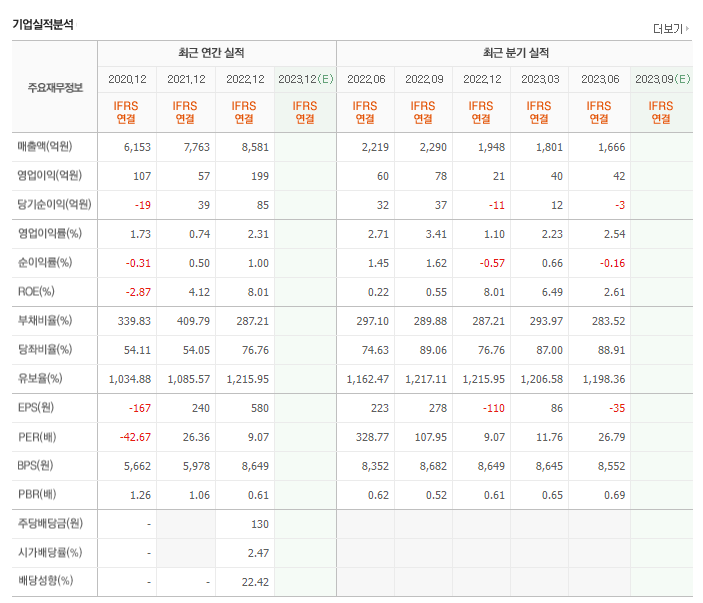Open the 더보기 link
Viewport: 703px width, 603px height.
pos(668,29)
